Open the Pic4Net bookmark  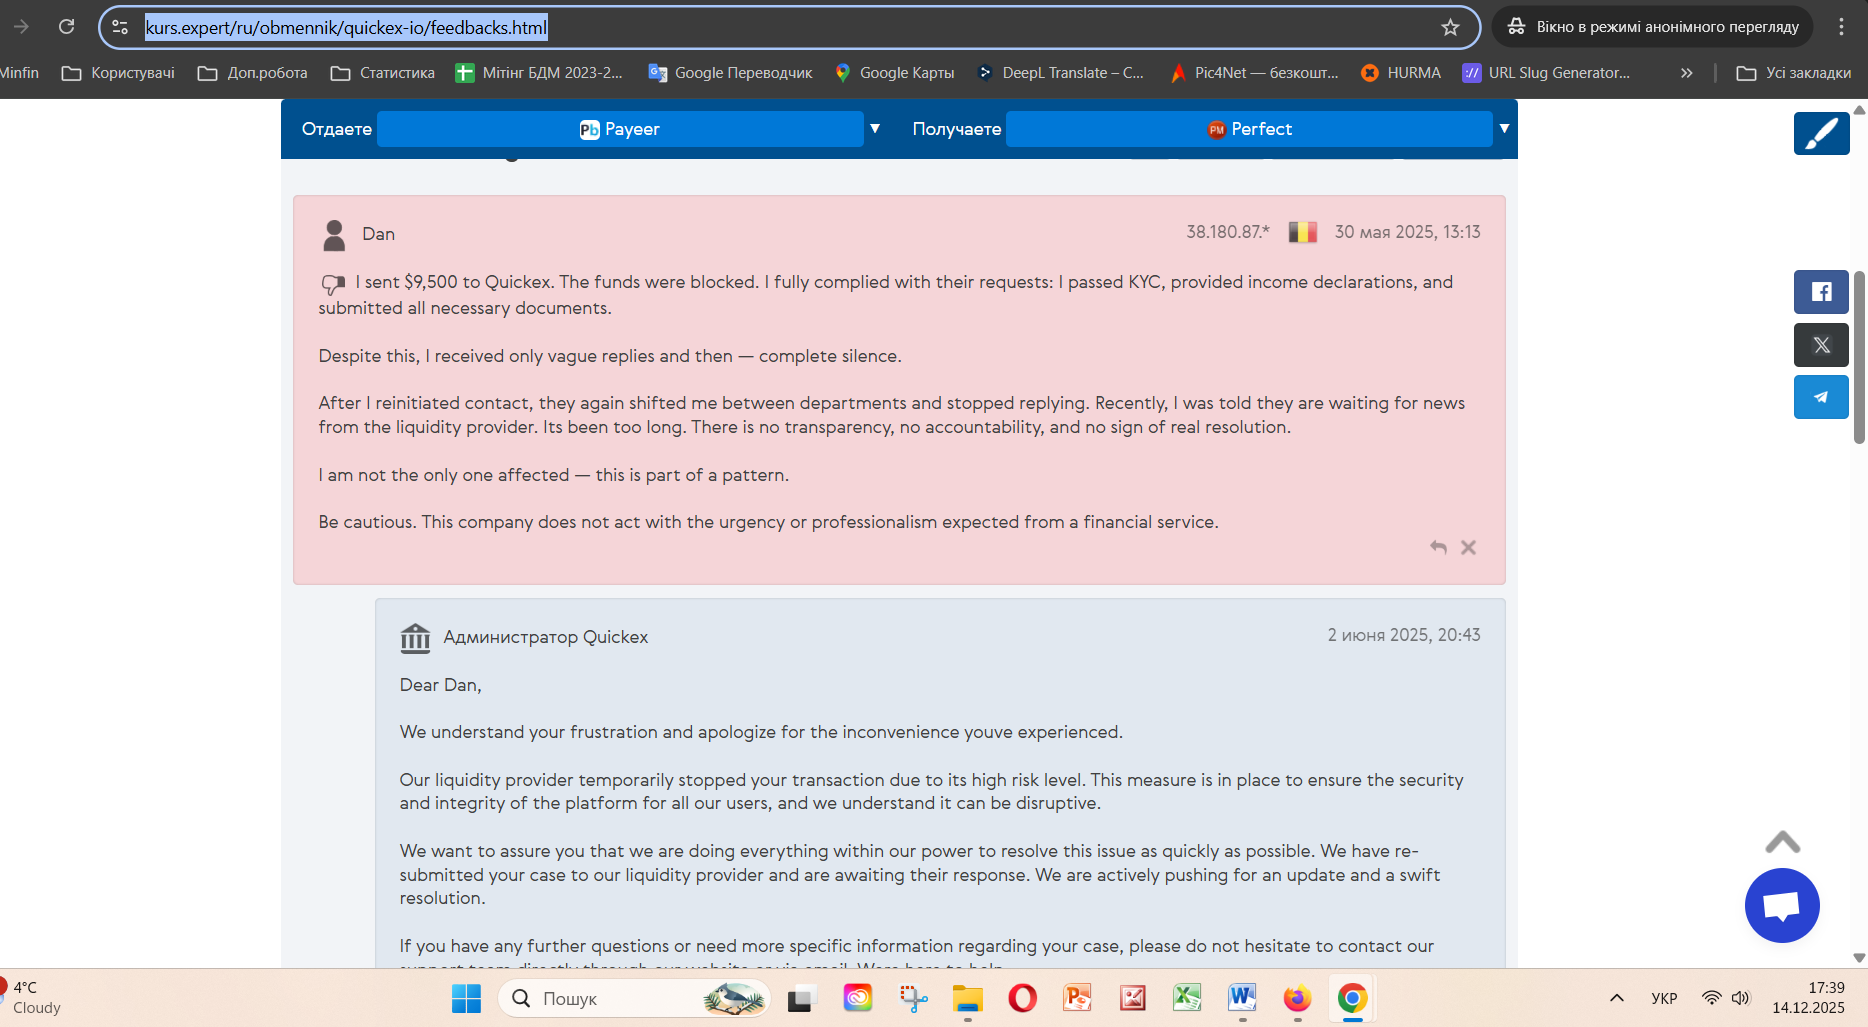1255,73
